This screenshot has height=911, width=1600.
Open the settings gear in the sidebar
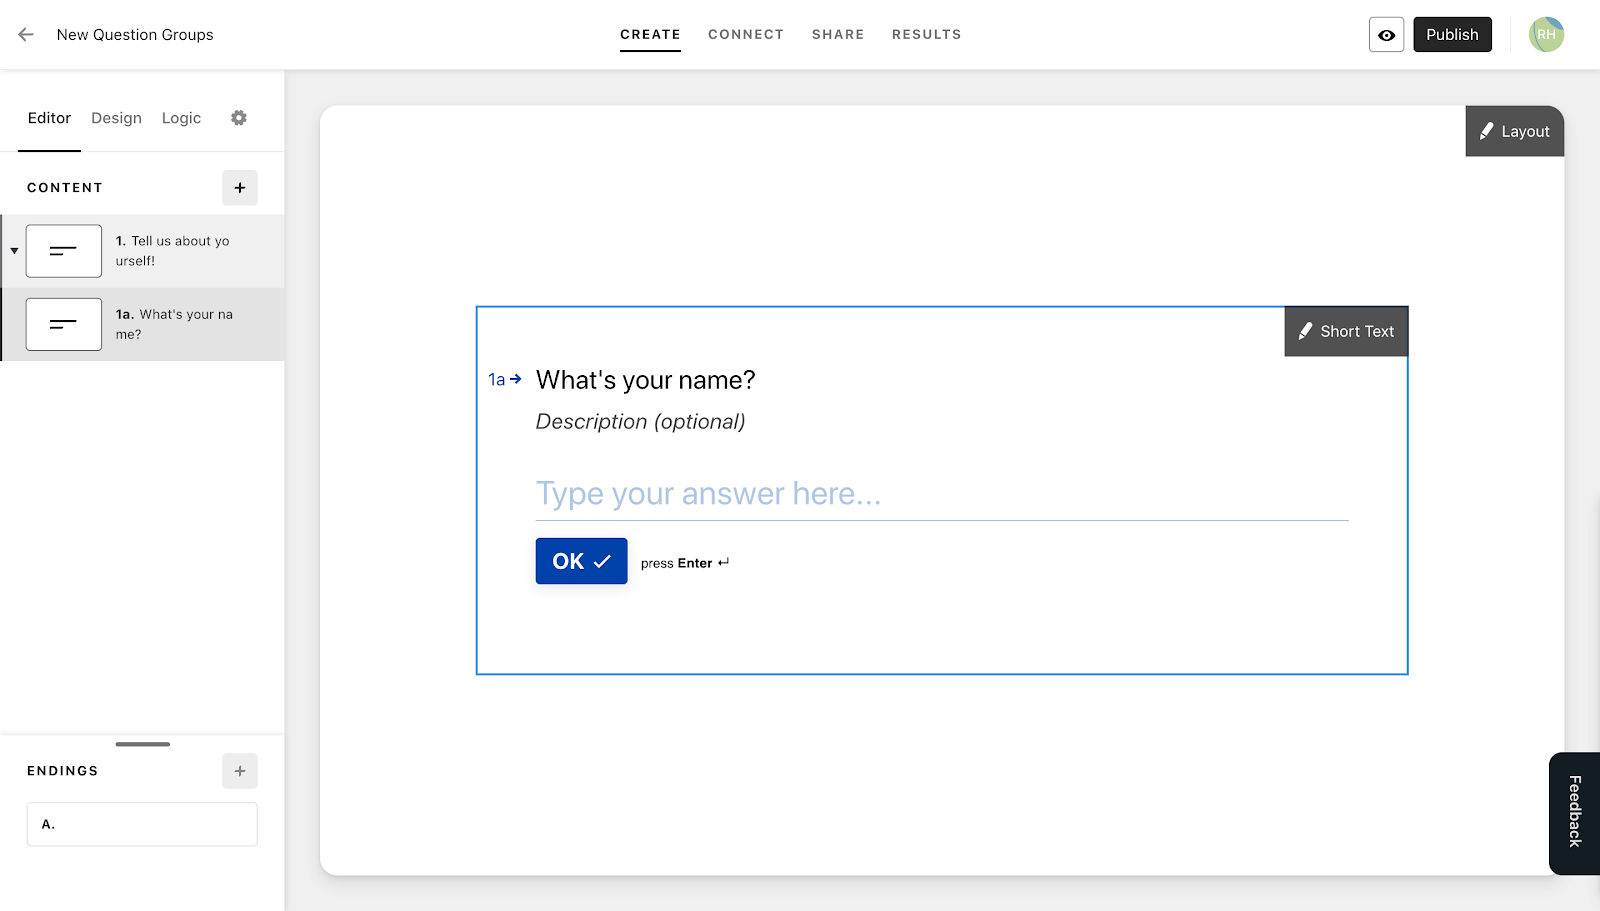point(238,118)
